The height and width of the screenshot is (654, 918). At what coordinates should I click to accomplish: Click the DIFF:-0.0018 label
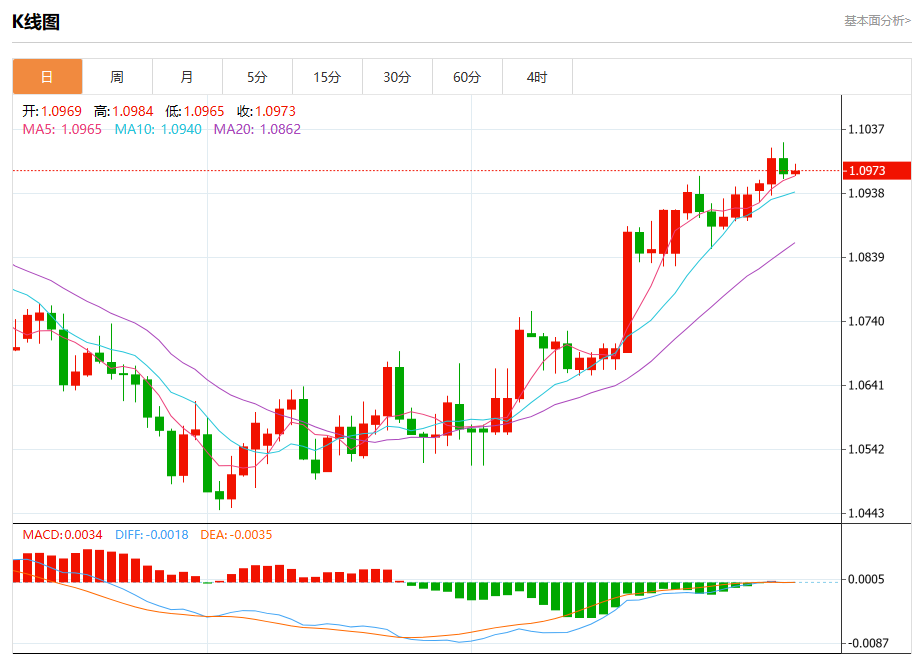click(x=152, y=535)
